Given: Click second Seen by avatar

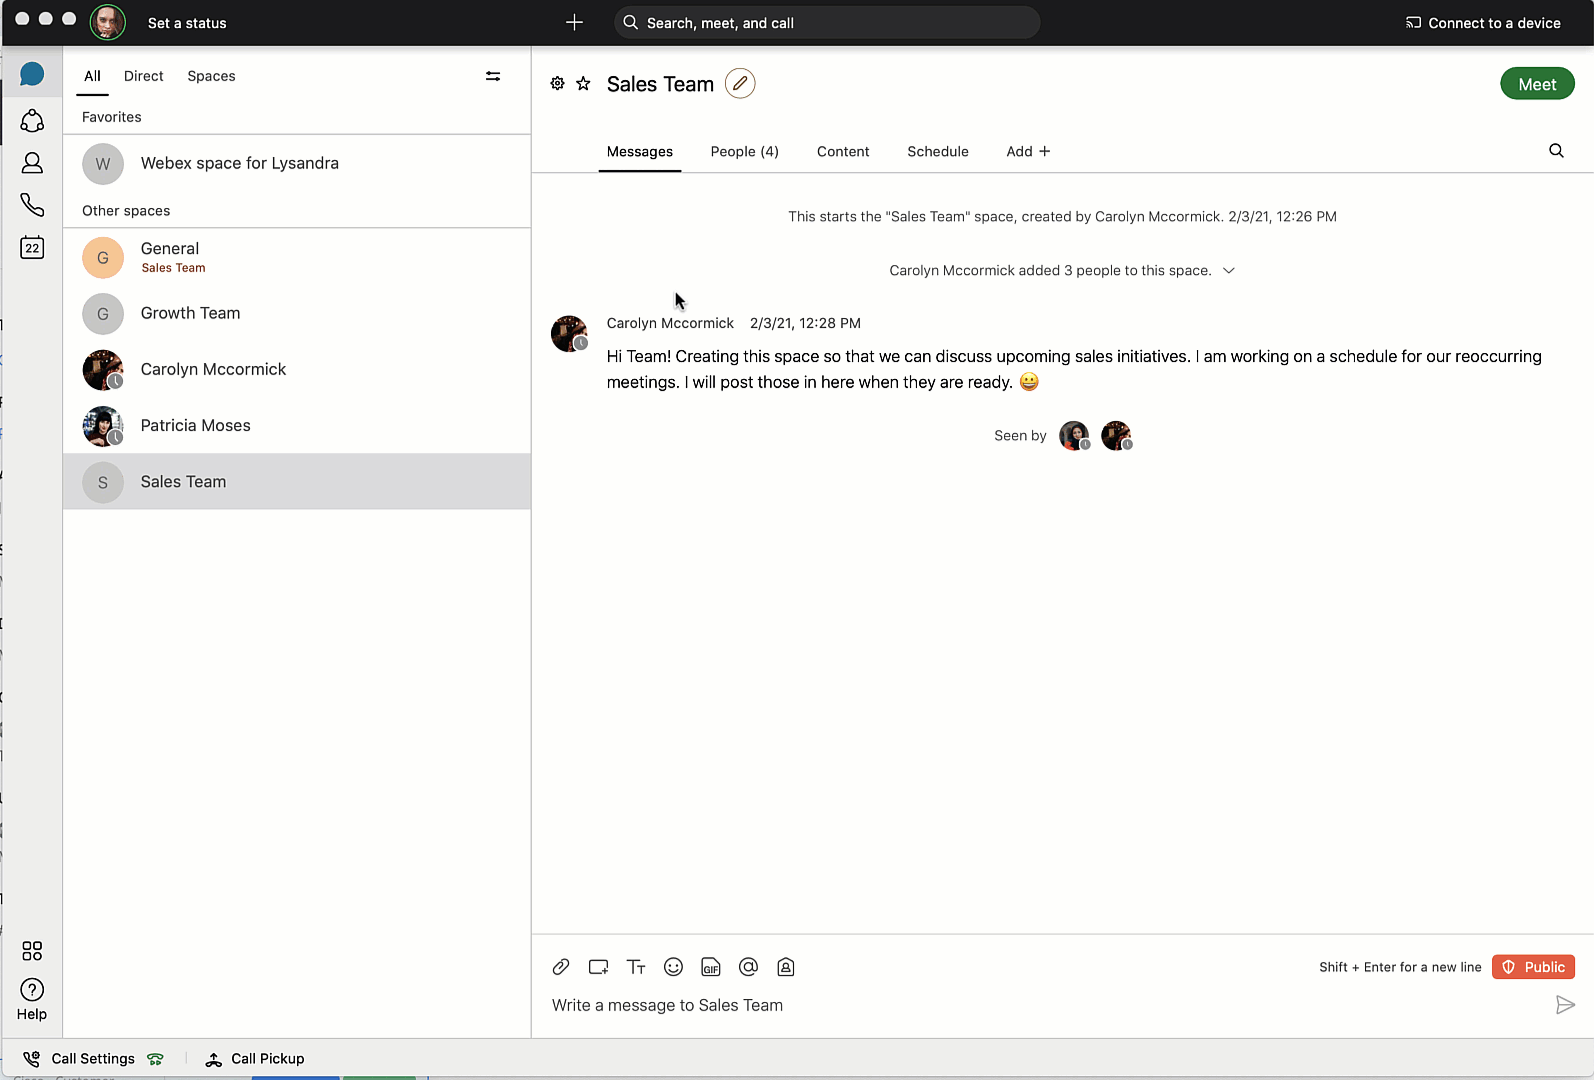Looking at the screenshot, I should pos(1116,436).
